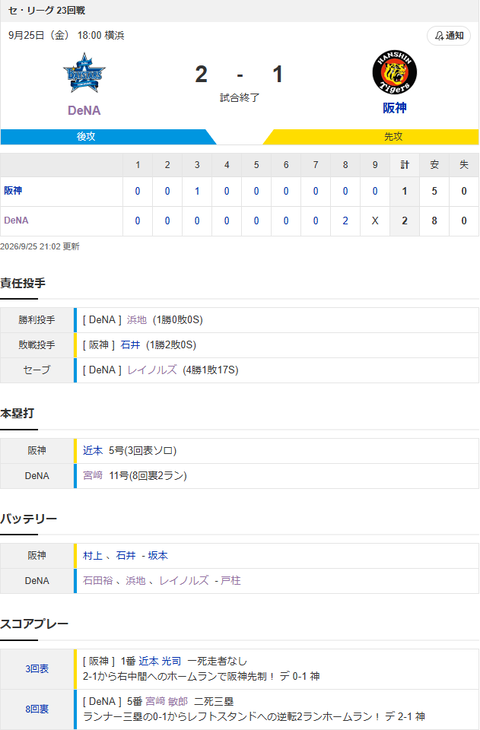The image size is (480, 730).
Task: Click the 敗戦投手 row label
Action: pyautogui.click(x=37, y=345)
